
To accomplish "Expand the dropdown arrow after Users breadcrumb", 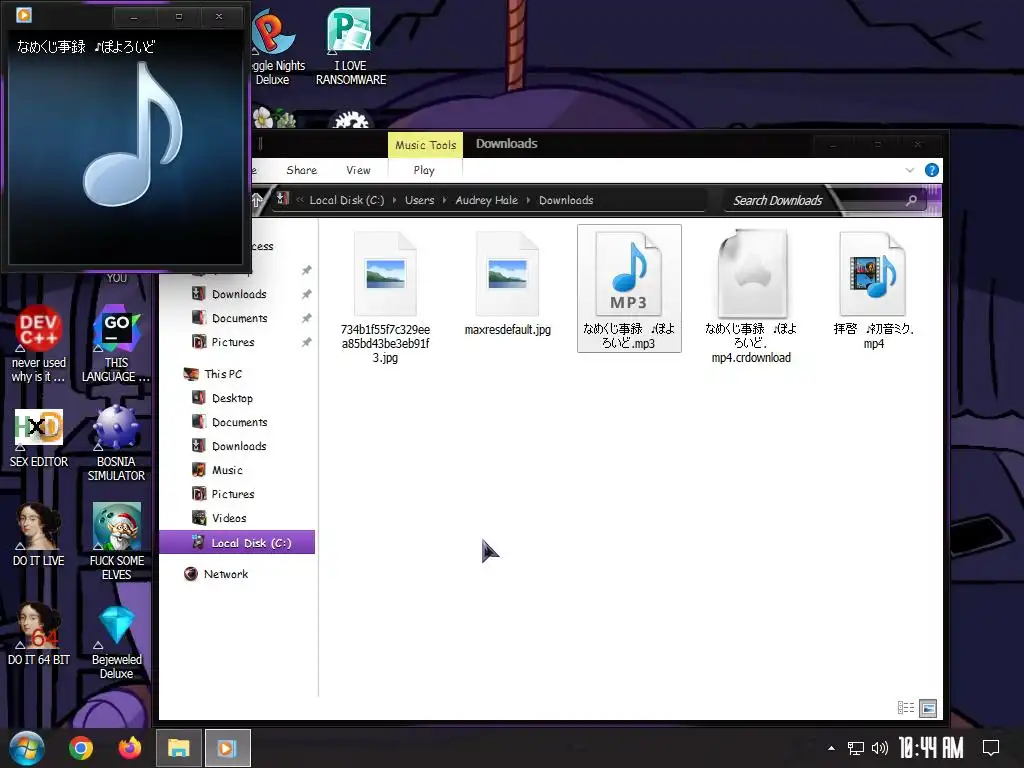I will (x=445, y=200).
